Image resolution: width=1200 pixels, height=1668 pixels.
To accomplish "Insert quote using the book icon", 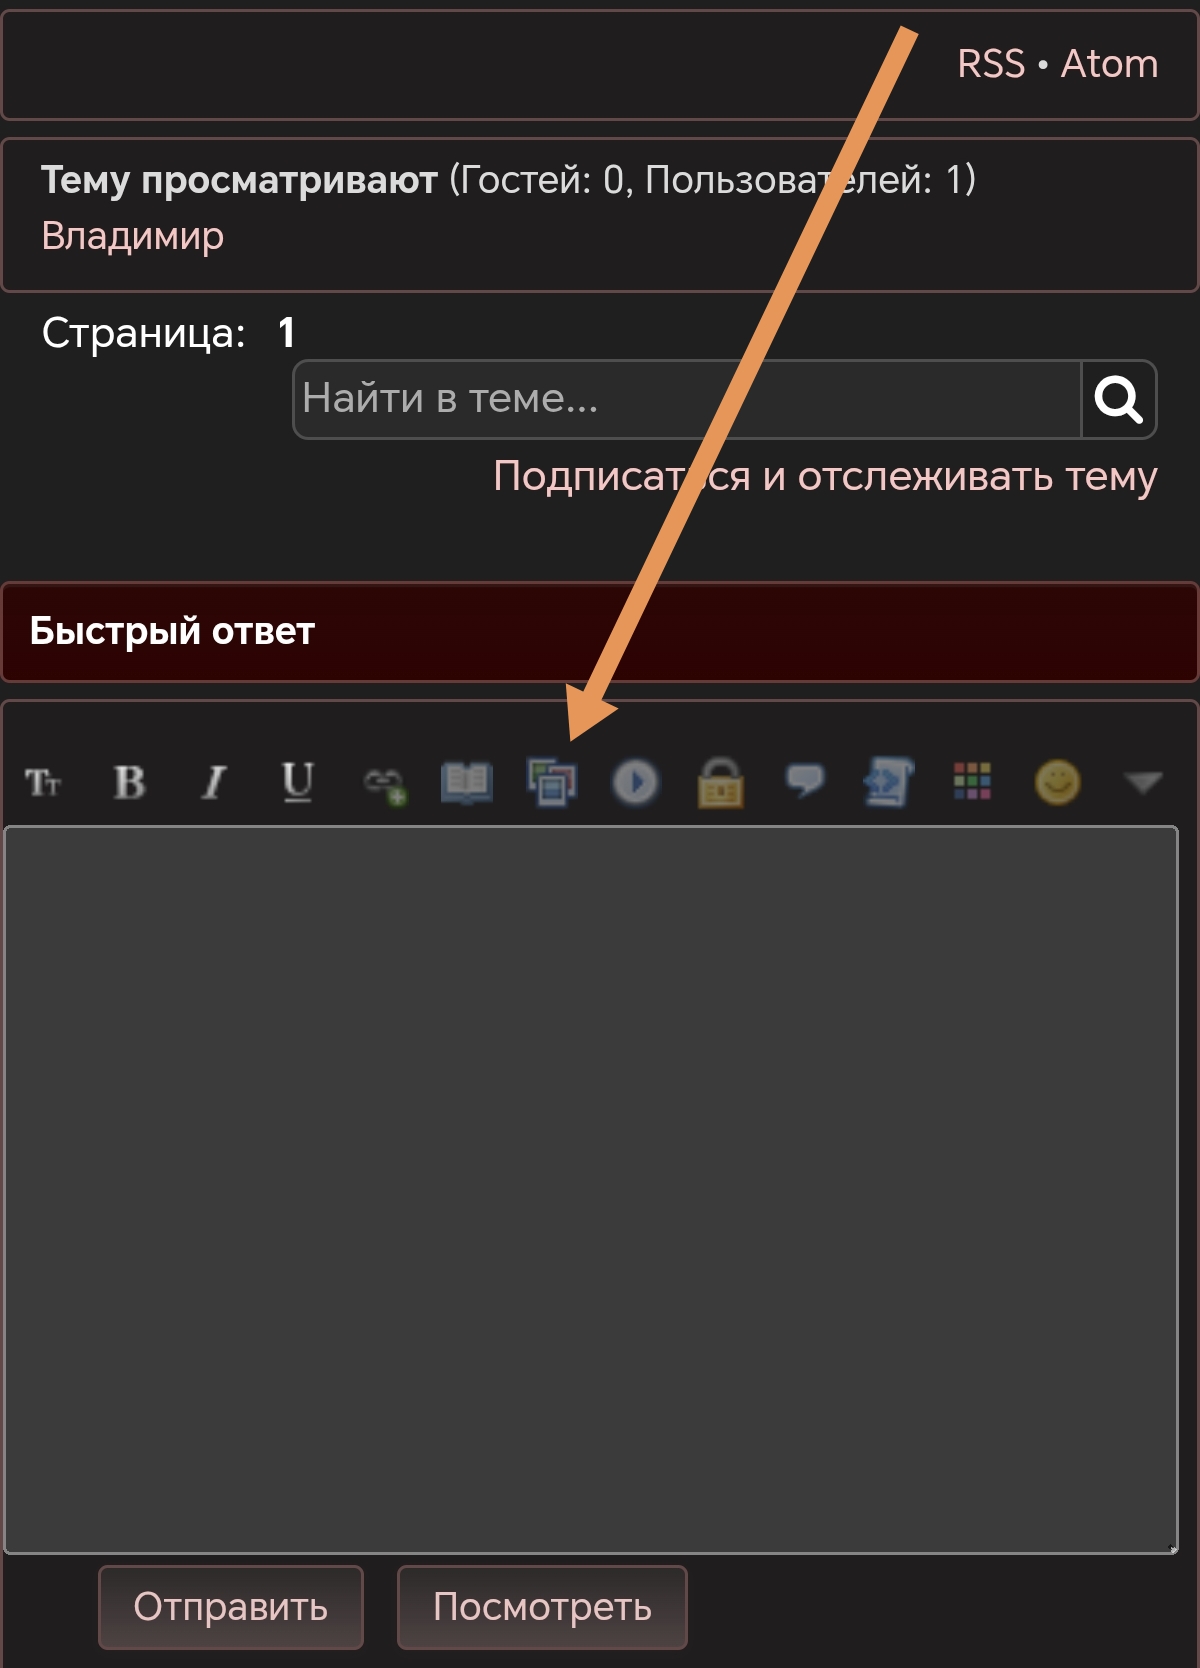I will [467, 782].
